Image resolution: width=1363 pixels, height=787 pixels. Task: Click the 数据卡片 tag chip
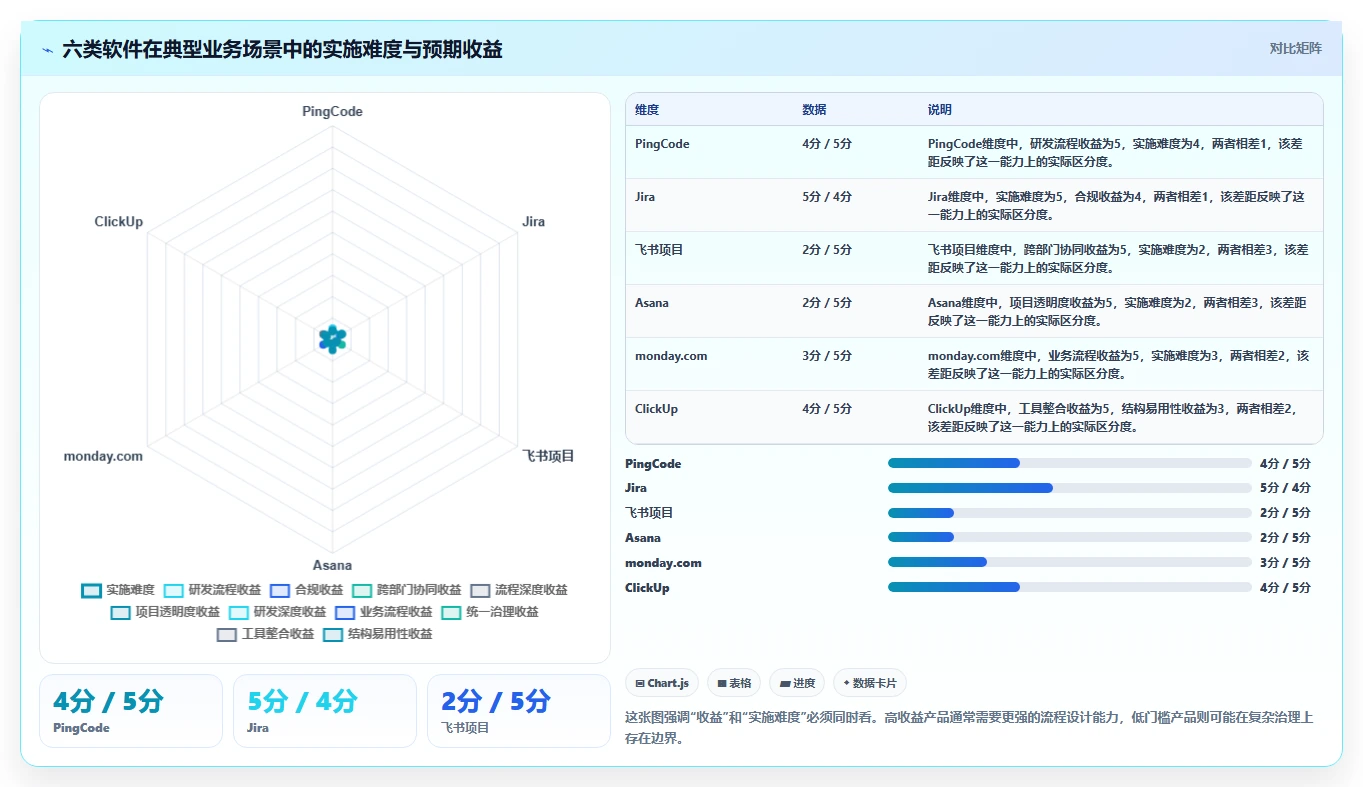pos(870,683)
